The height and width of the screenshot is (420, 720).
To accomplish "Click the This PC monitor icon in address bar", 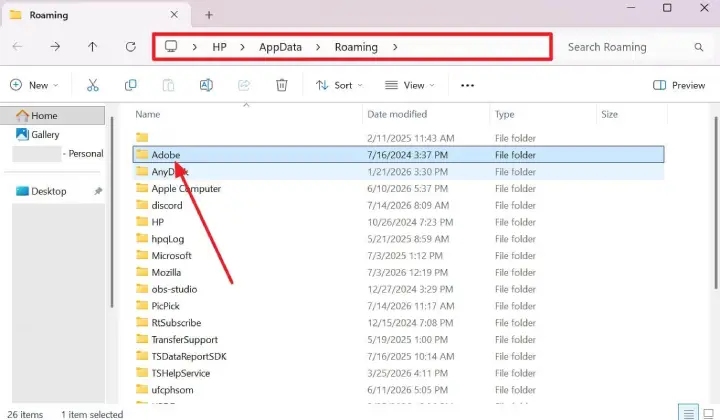I will [171, 46].
